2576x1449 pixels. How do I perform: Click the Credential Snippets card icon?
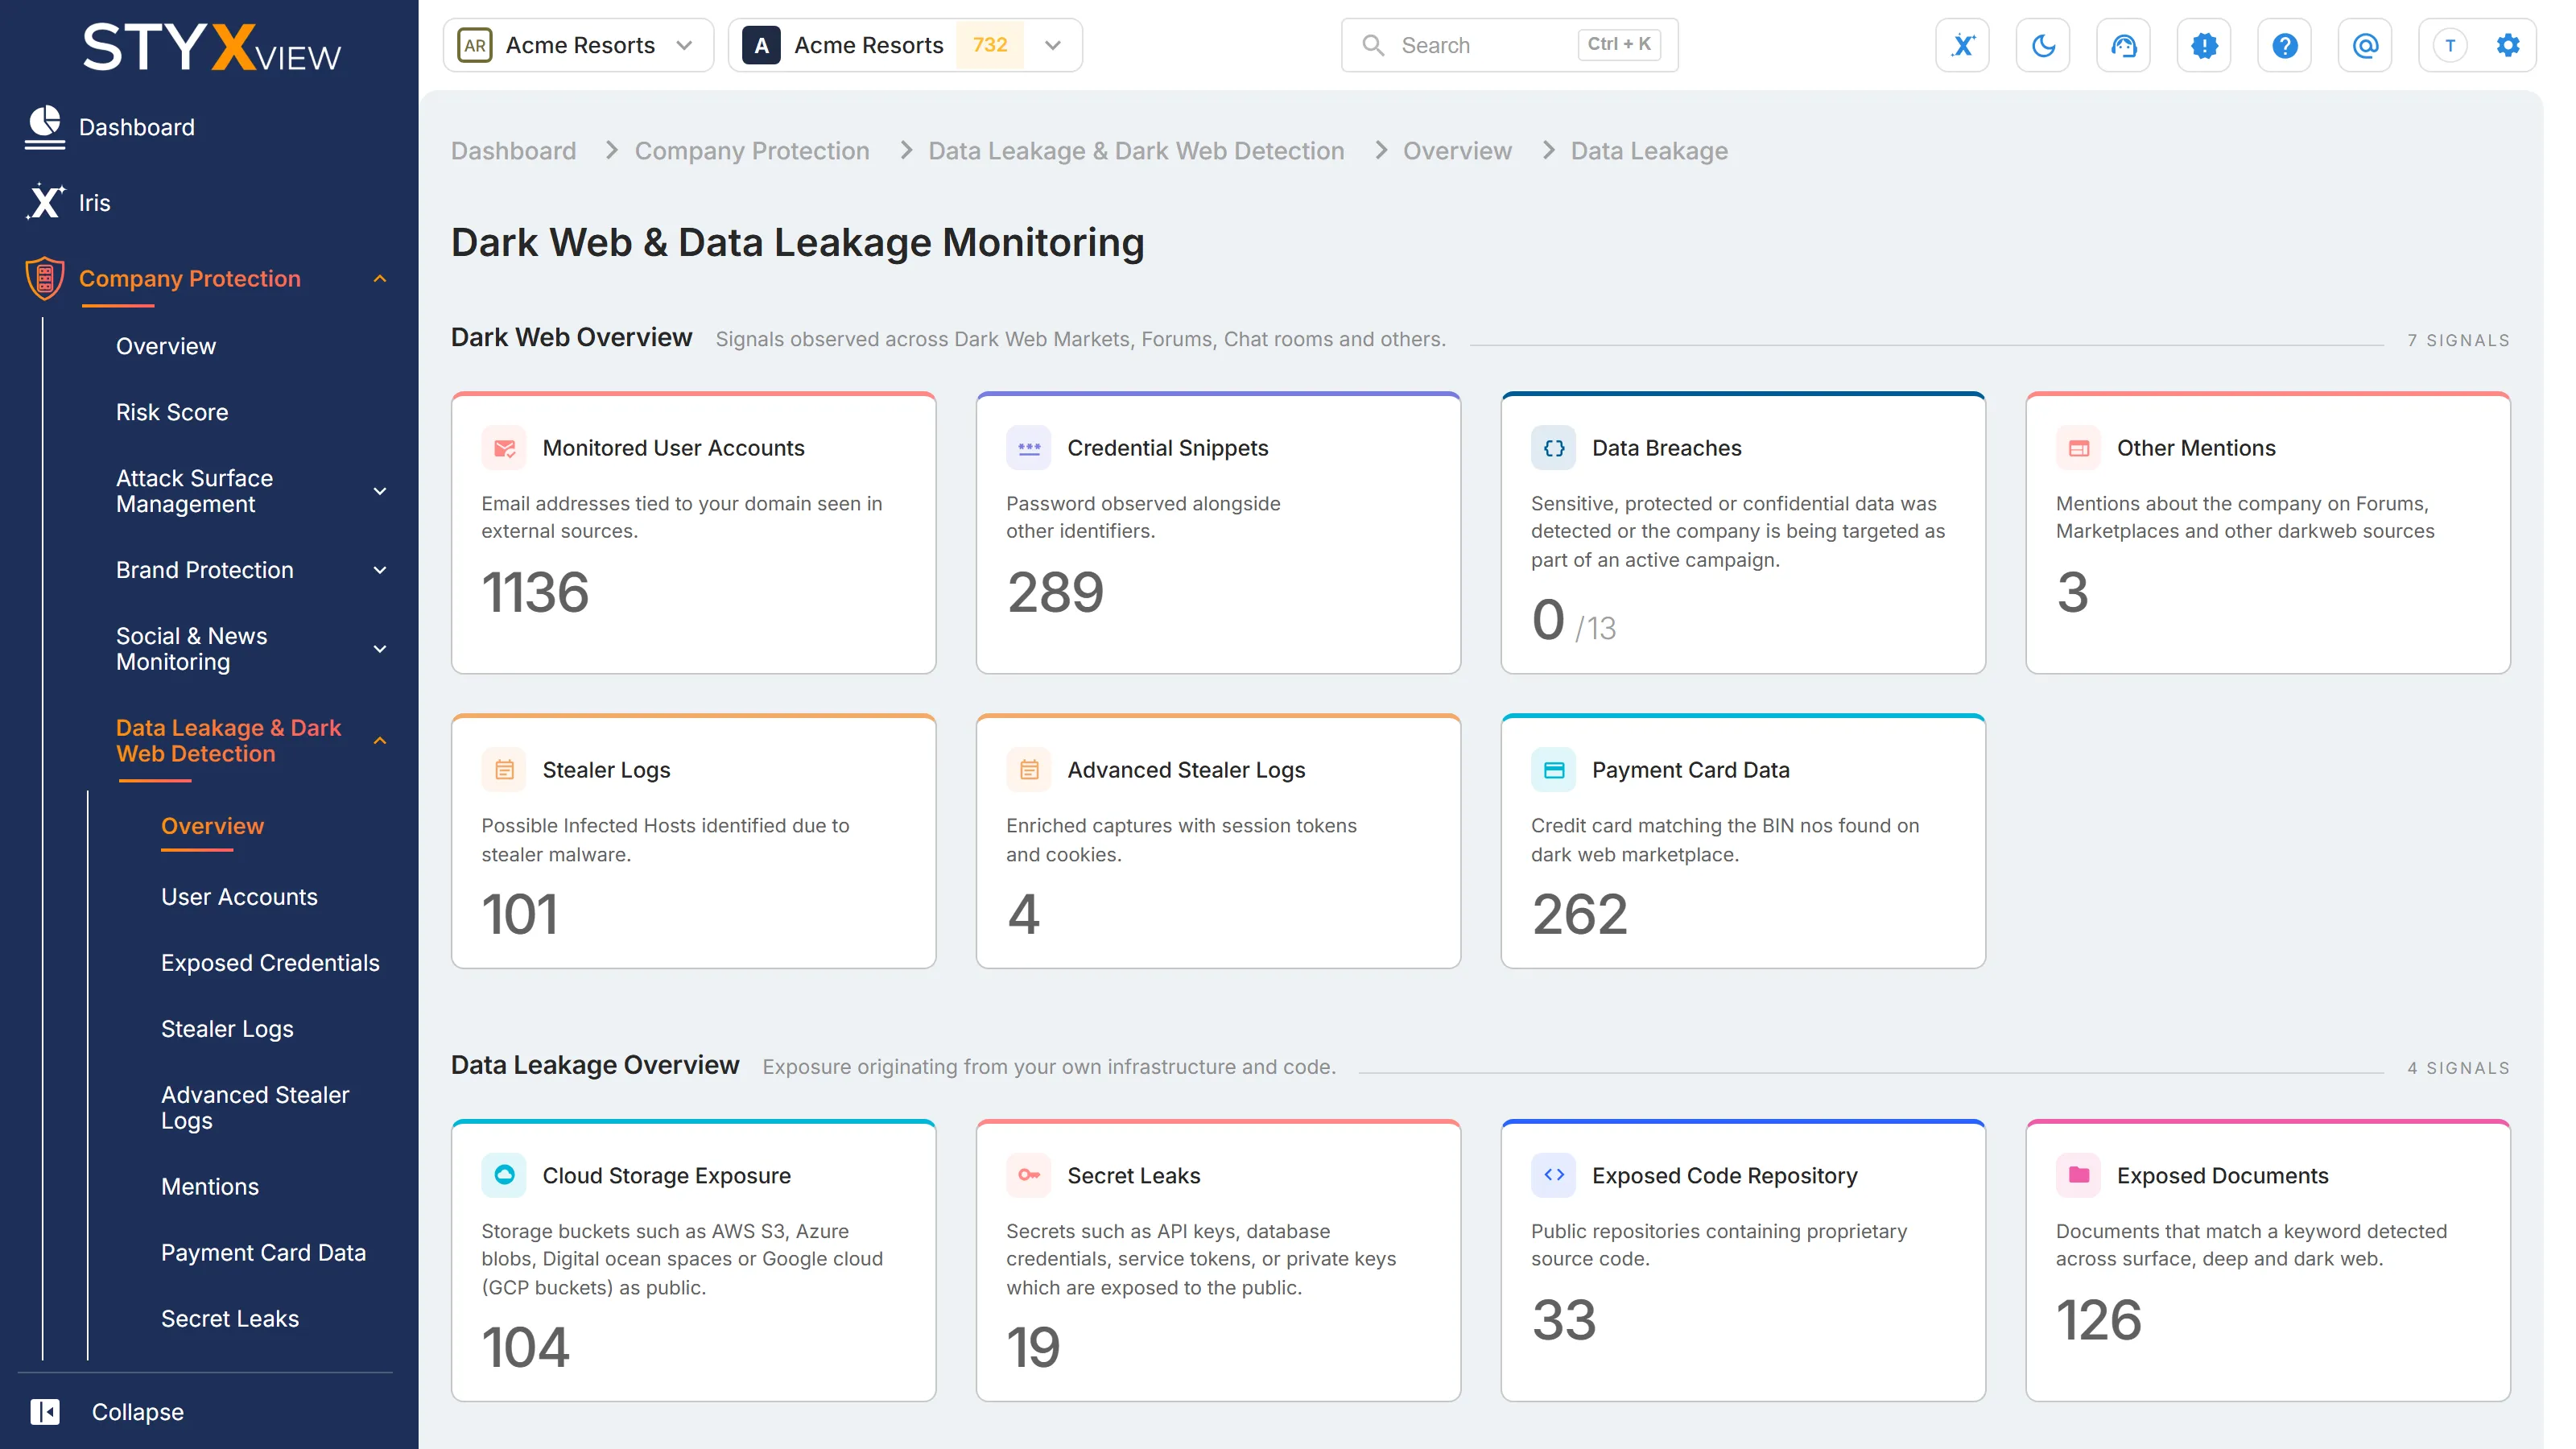point(1029,448)
